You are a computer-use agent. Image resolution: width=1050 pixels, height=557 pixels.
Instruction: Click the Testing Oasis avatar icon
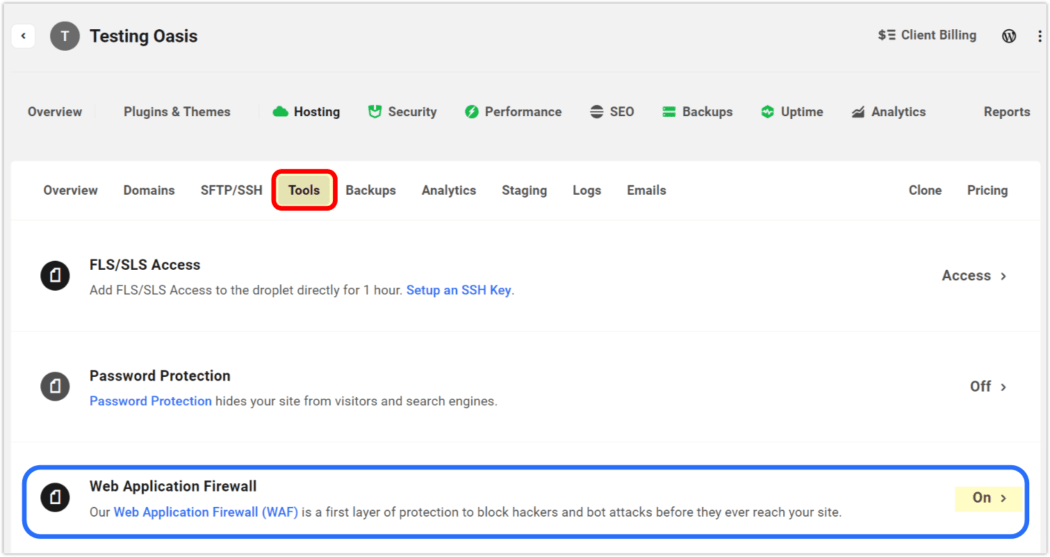click(65, 36)
